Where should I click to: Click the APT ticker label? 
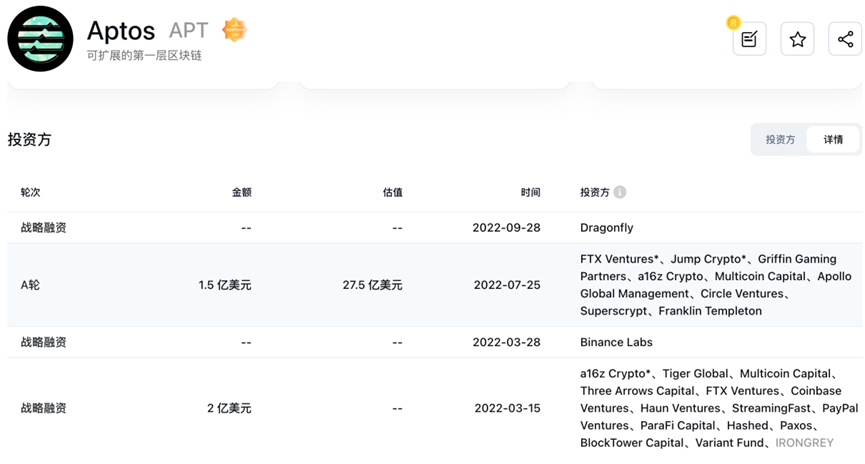(x=189, y=30)
